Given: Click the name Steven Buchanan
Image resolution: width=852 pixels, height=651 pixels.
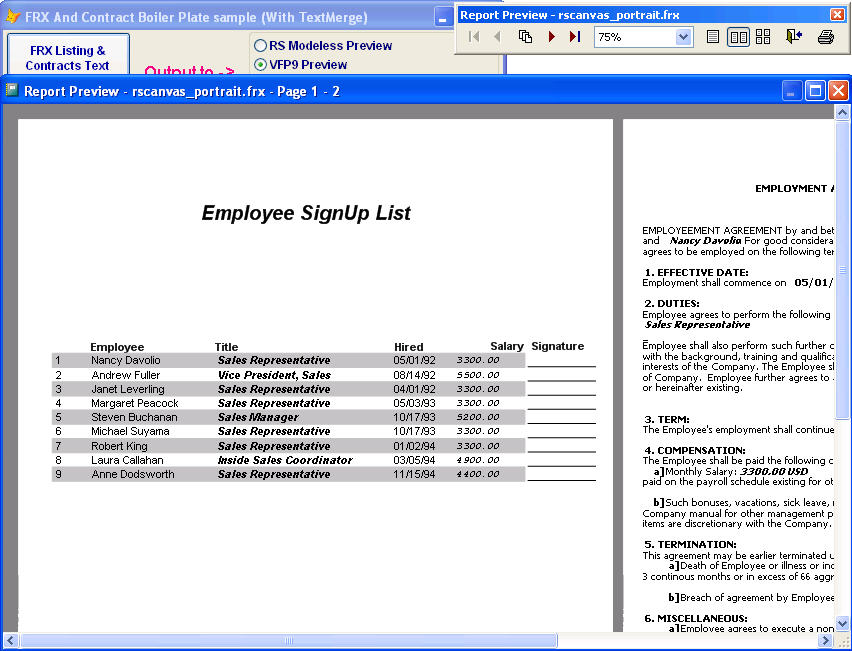Looking at the screenshot, I should (x=134, y=417).
